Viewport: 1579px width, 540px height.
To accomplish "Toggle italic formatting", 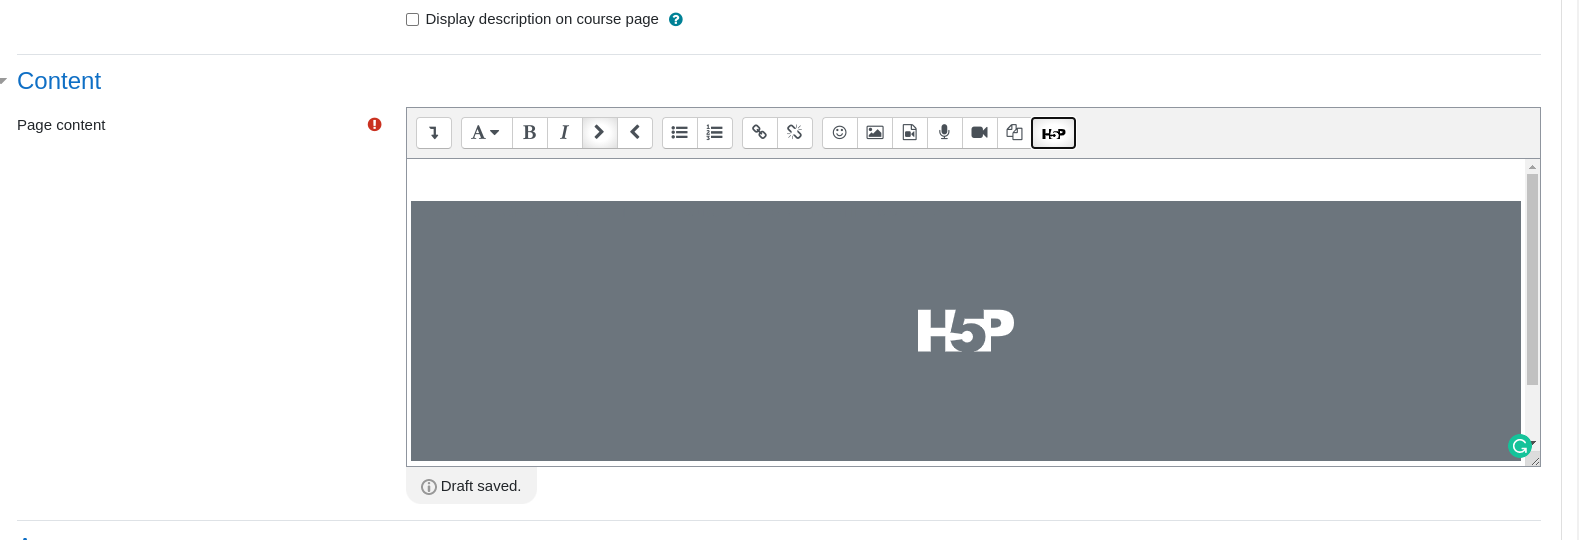I will pyautogui.click(x=565, y=133).
